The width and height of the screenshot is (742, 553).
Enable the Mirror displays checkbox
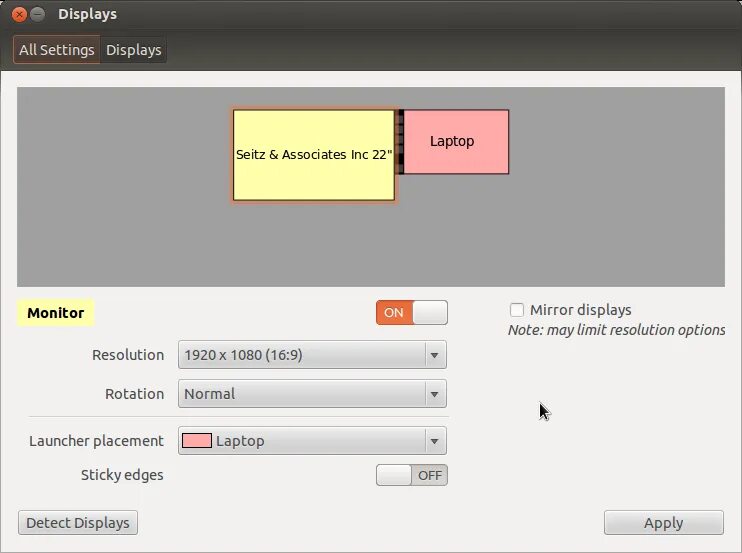[517, 310]
